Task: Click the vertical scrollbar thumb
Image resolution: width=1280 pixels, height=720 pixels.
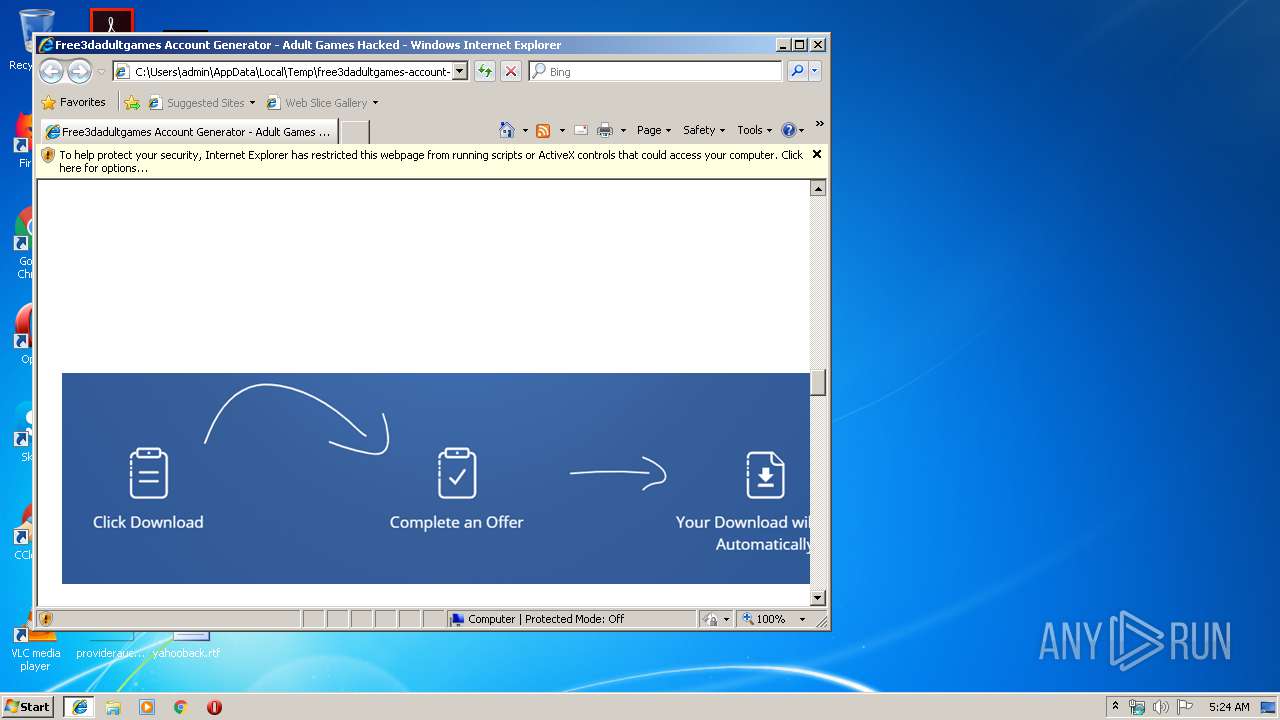Action: point(818,383)
